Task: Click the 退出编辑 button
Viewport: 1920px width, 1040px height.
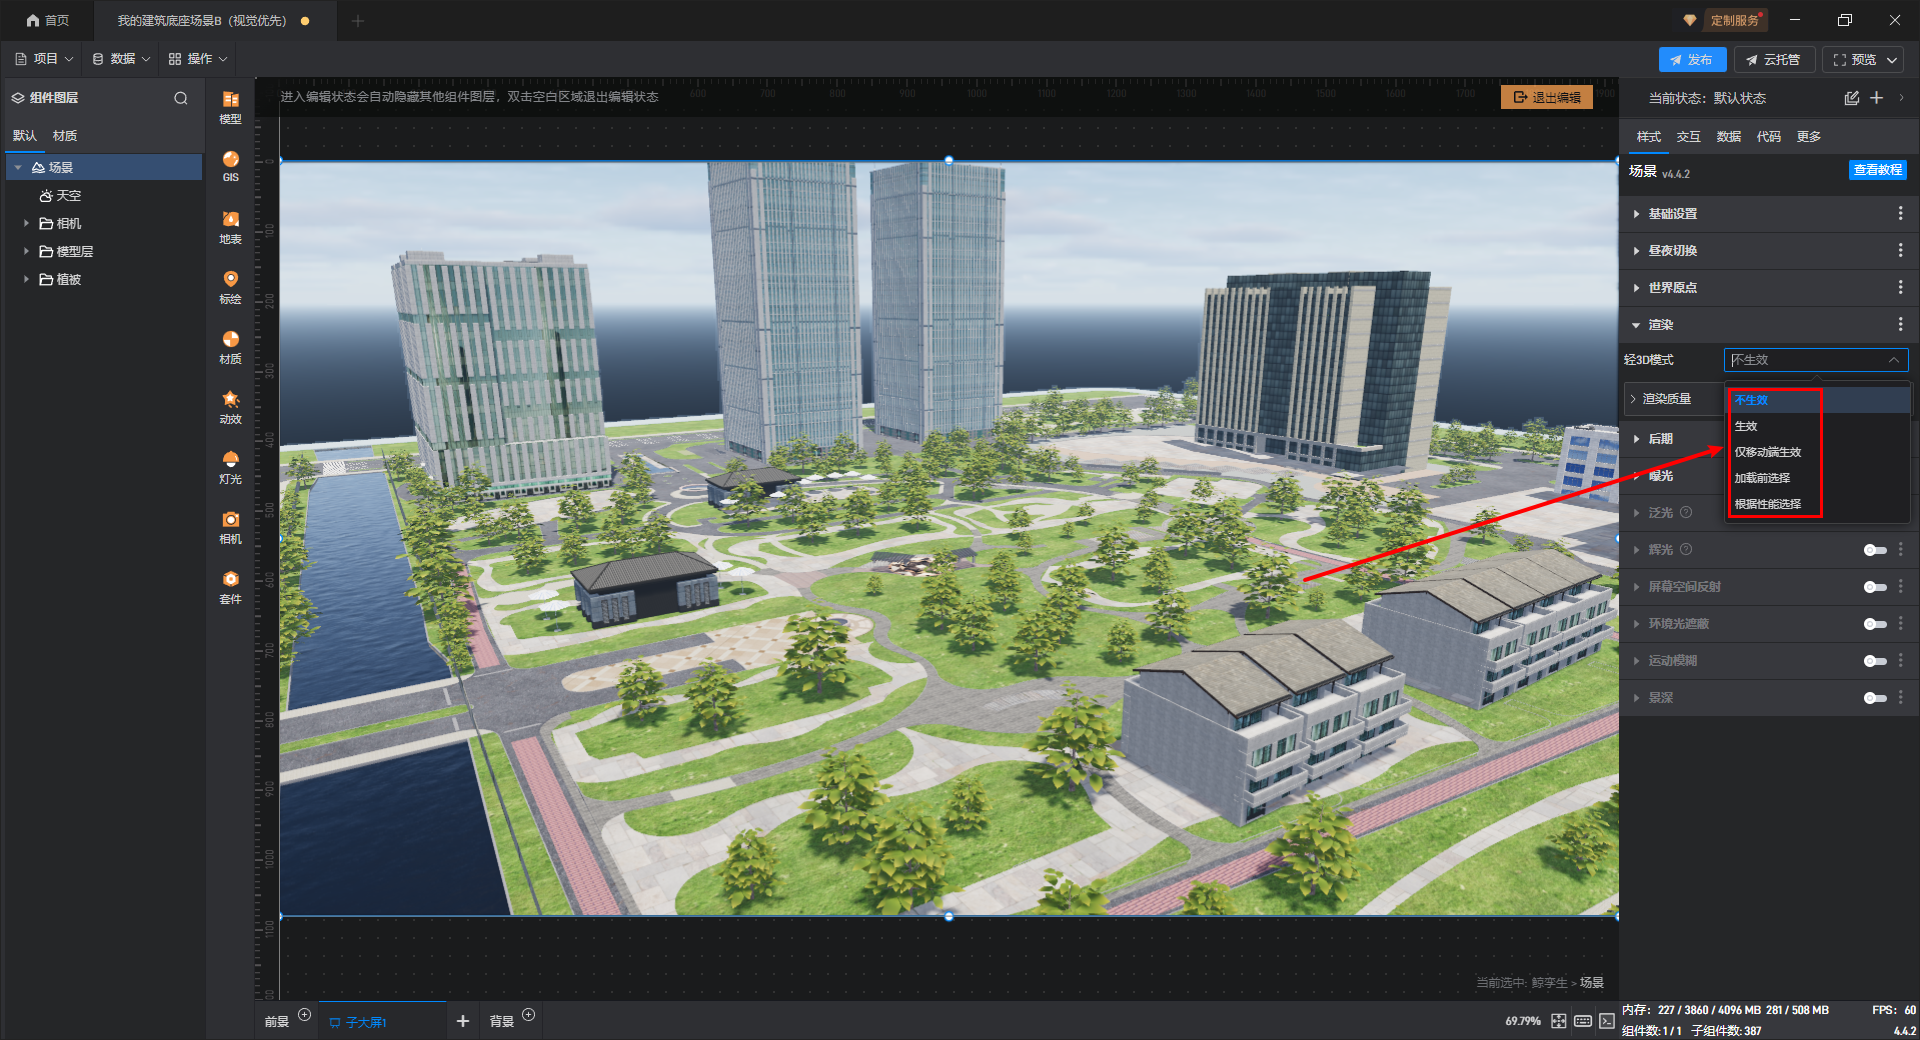Action: coord(1547,97)
